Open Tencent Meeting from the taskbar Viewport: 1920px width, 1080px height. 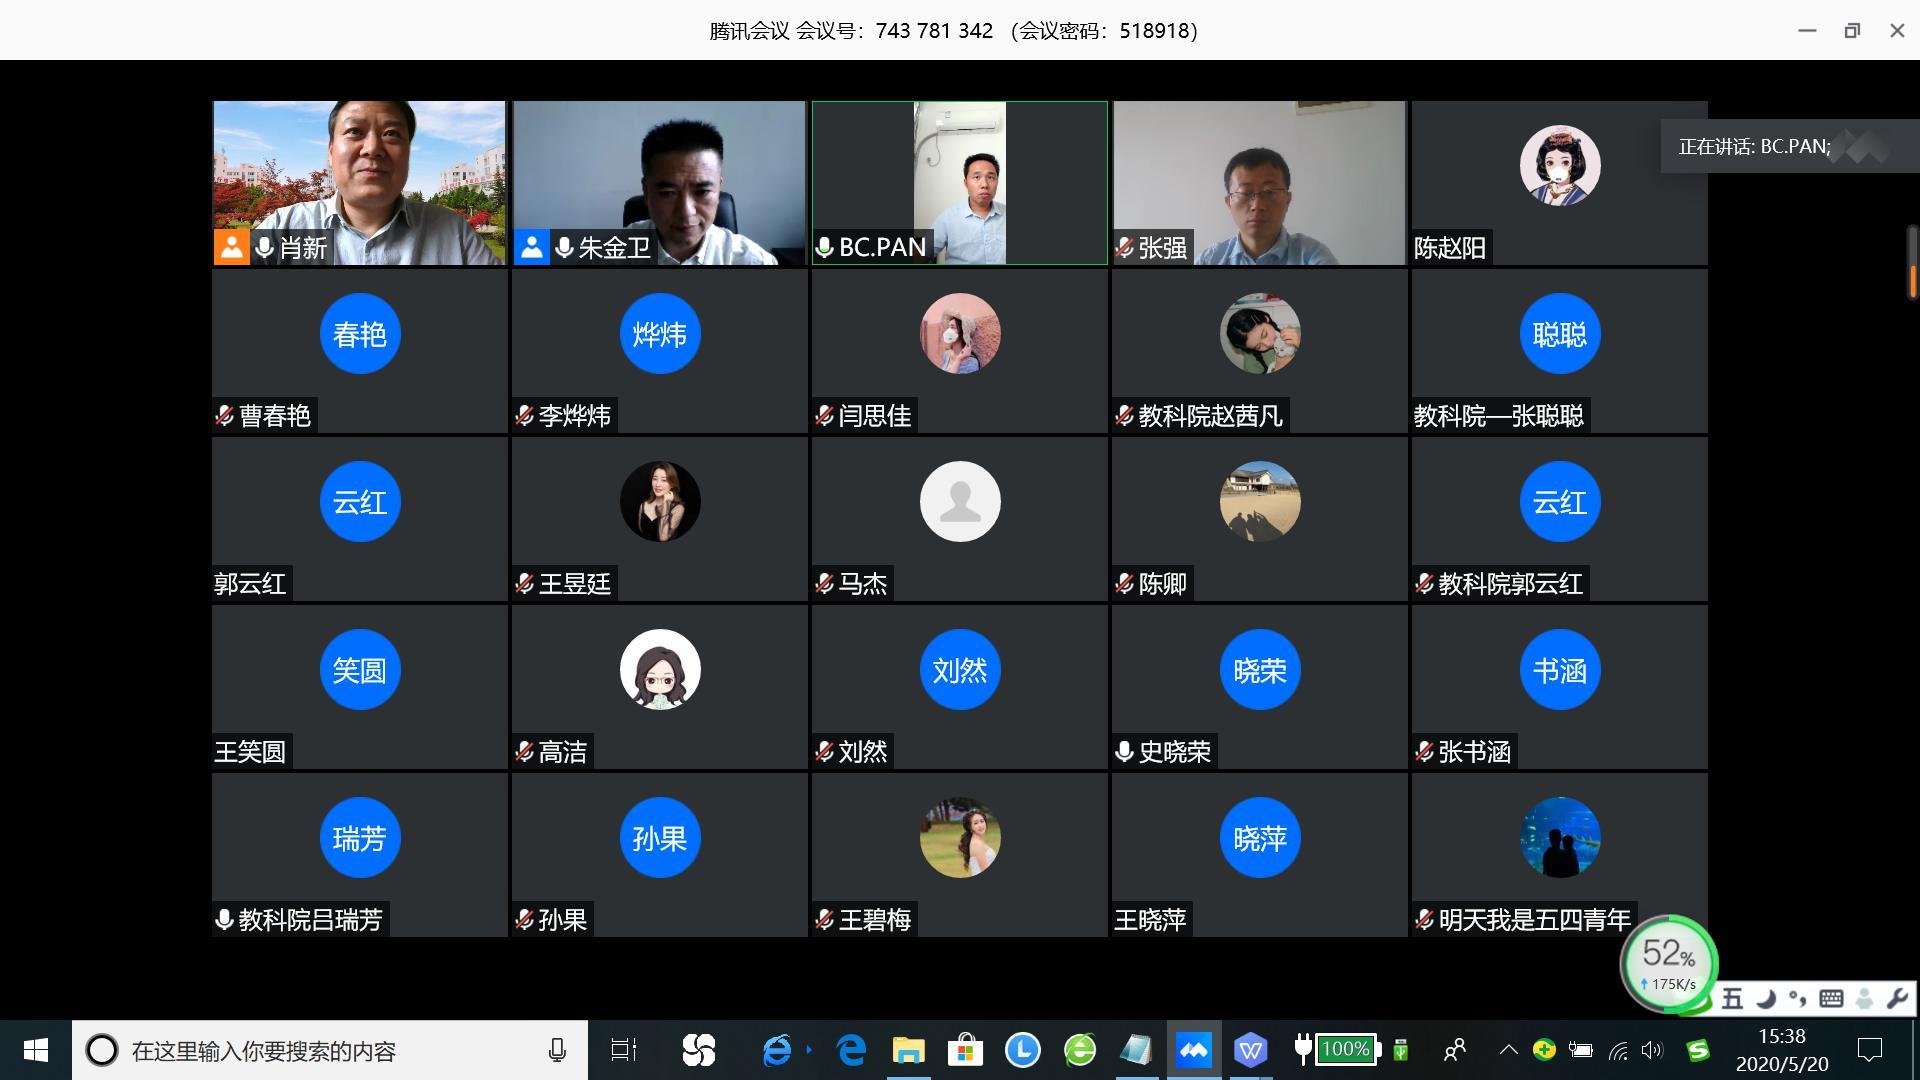click(1194, 1050)
